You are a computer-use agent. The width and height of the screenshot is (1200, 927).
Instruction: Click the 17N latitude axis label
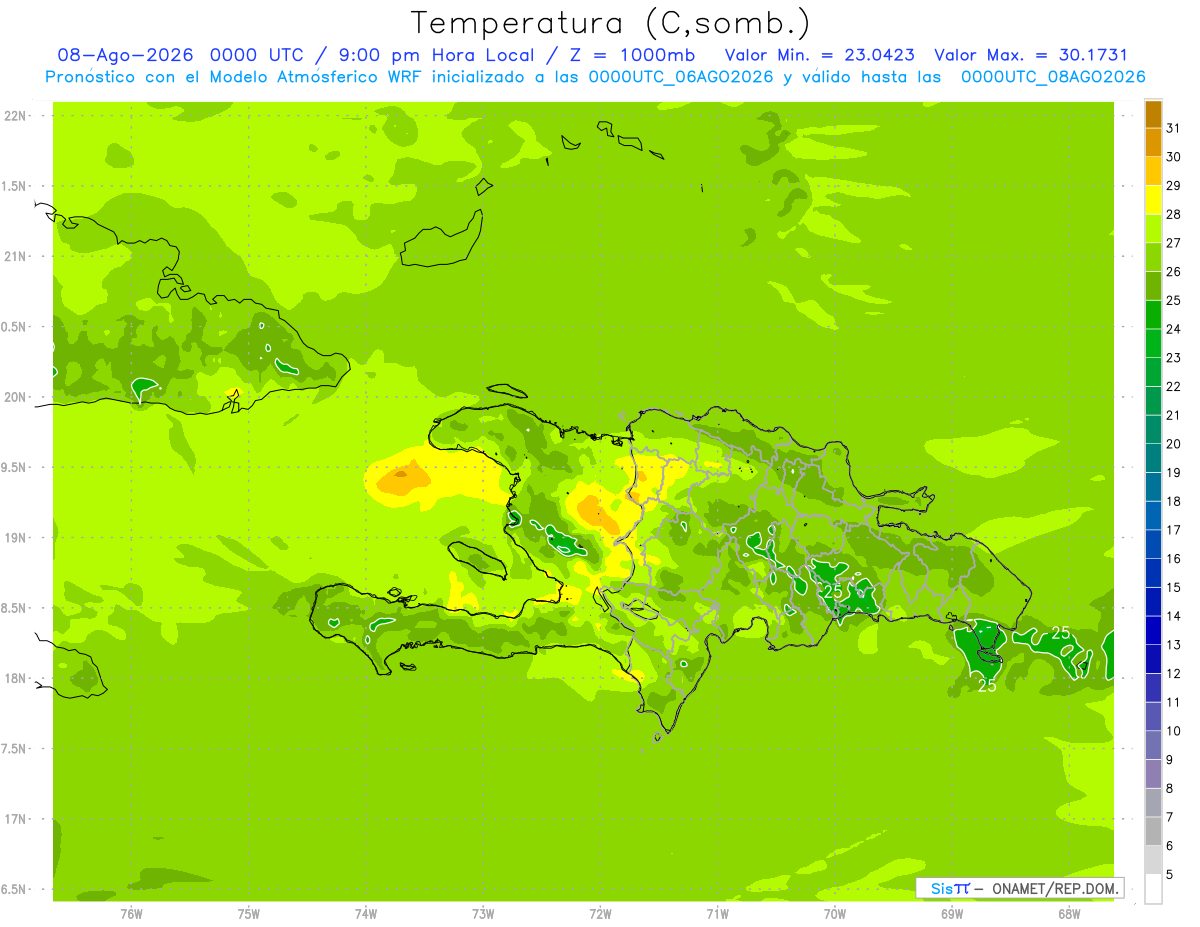pos(16,819)
